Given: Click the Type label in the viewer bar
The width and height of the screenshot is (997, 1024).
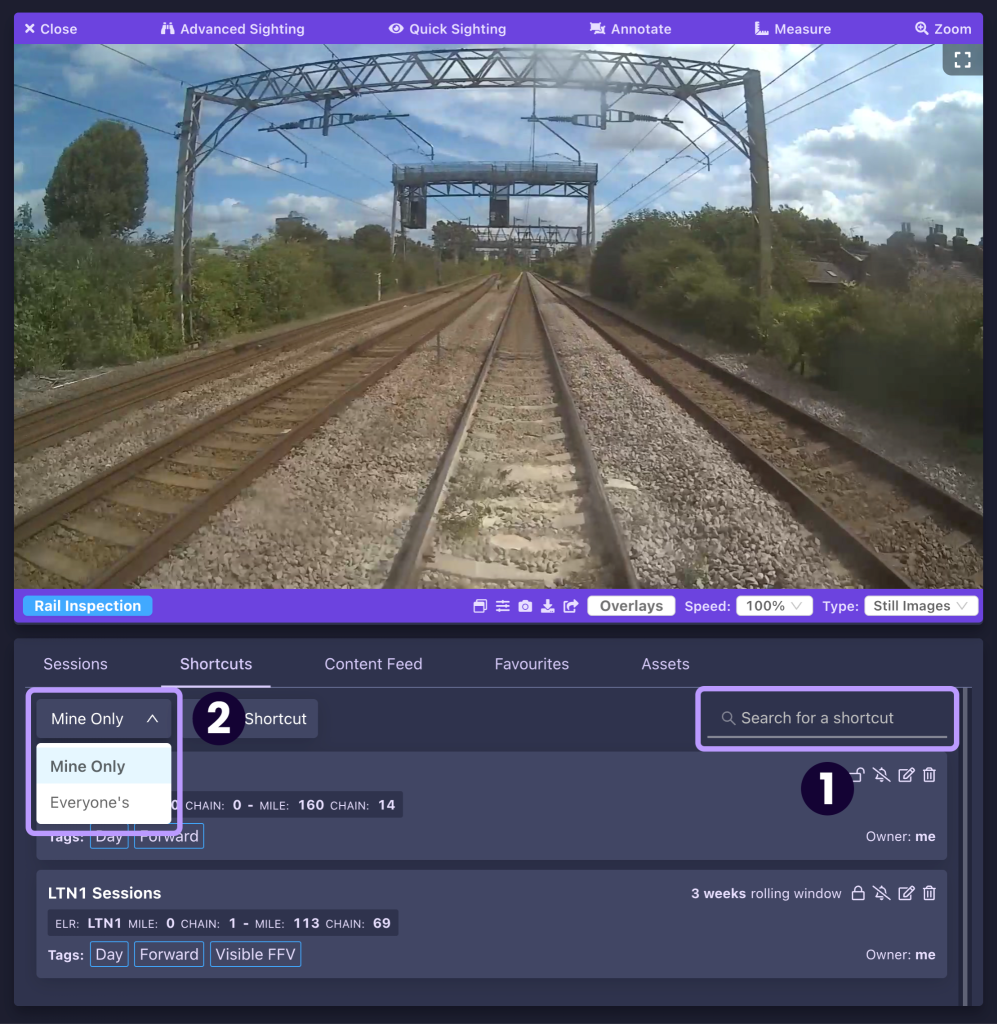Looking at the screenshot, I should point(840,606).
